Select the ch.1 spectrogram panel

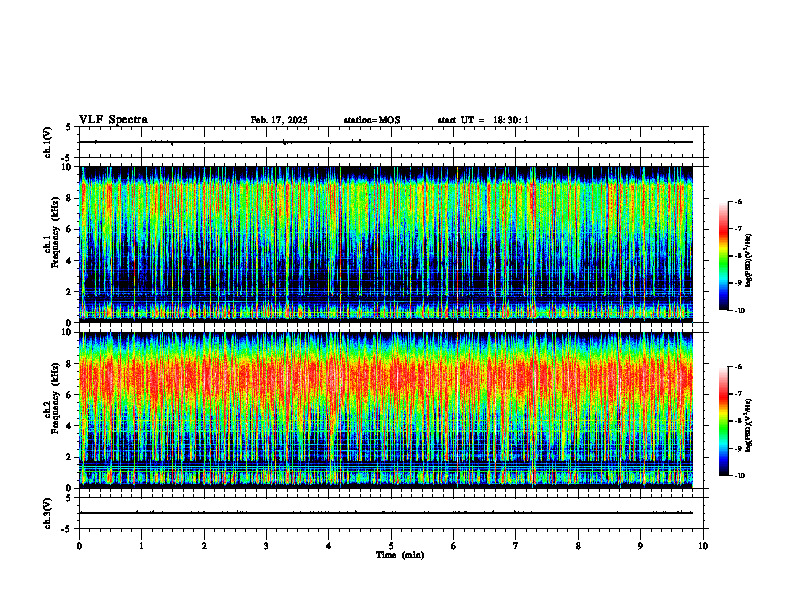386,244
